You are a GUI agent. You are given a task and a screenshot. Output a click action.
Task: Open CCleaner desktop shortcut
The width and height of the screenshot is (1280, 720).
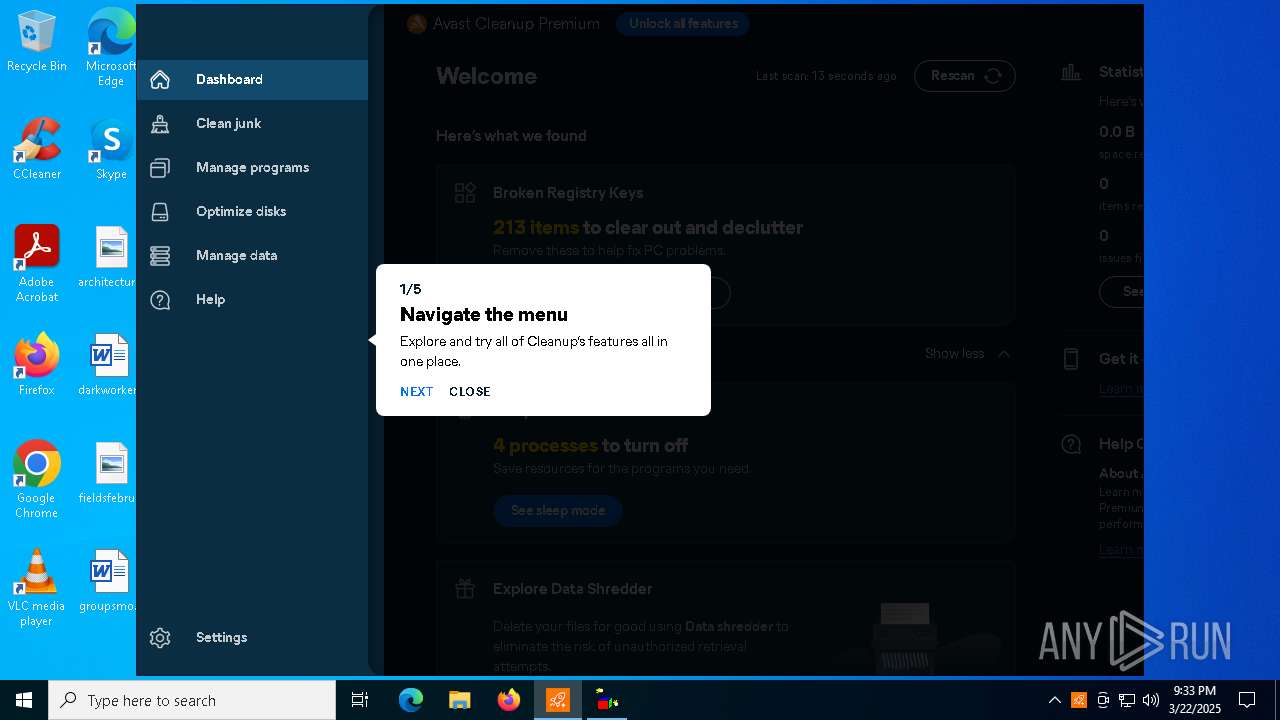point(37,149)
